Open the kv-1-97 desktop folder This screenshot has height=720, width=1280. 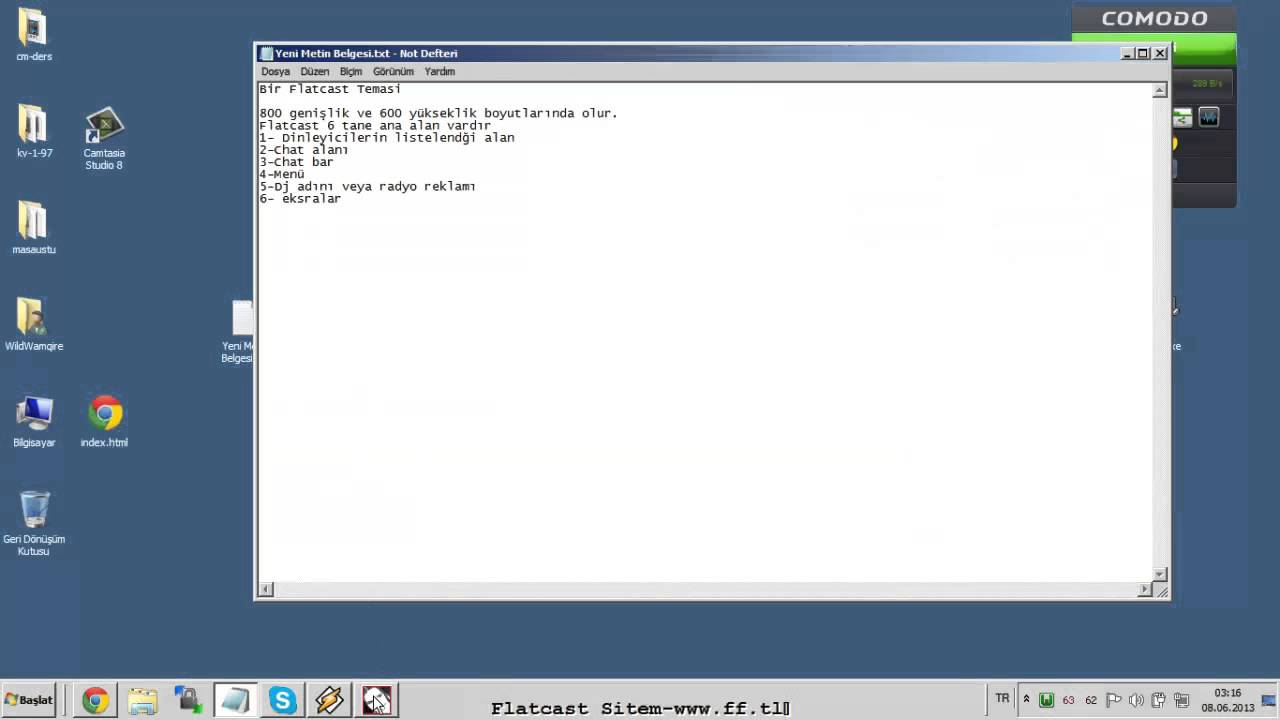click(x=33, y=132)
